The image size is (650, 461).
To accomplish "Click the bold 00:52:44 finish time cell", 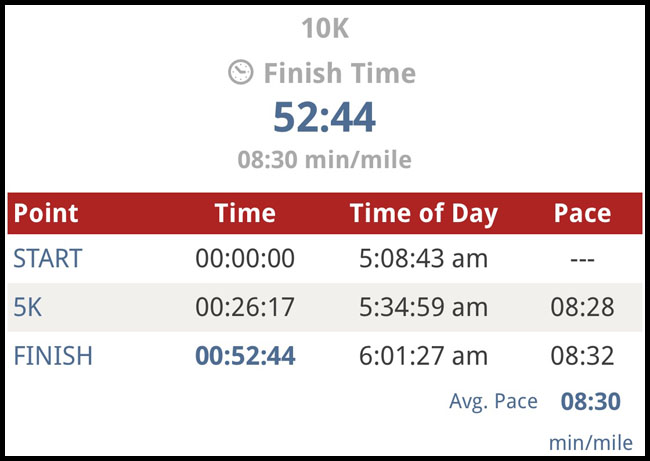I will click(x=245, y=355).
